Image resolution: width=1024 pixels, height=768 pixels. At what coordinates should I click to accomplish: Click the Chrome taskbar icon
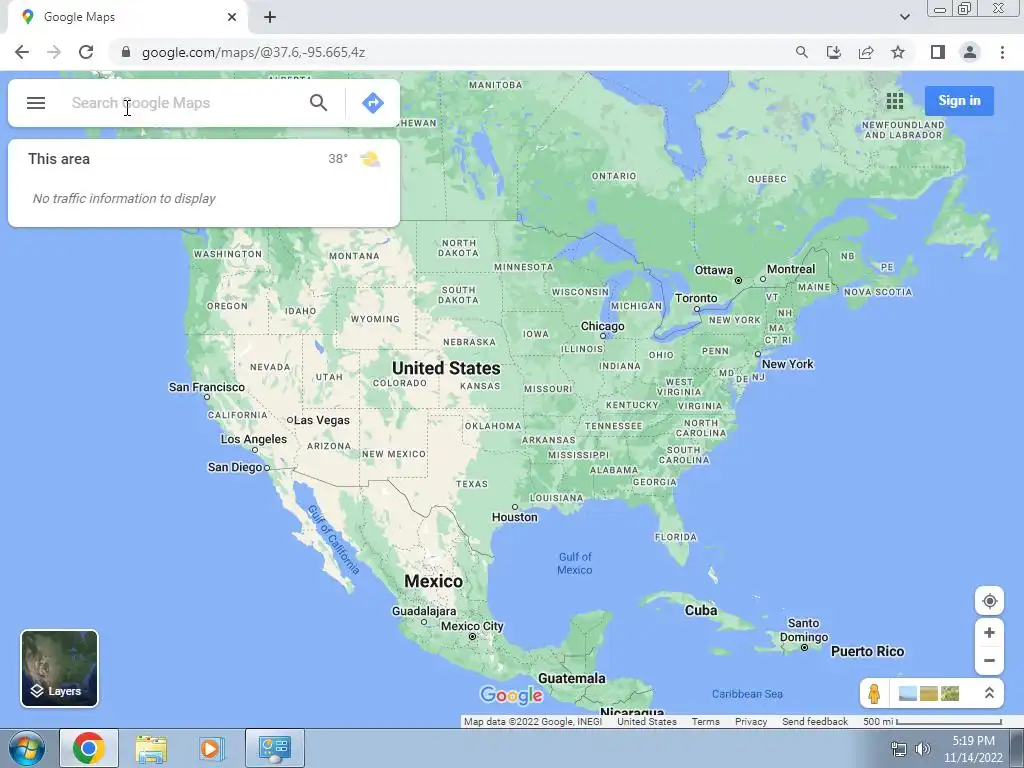coord(89,748)
